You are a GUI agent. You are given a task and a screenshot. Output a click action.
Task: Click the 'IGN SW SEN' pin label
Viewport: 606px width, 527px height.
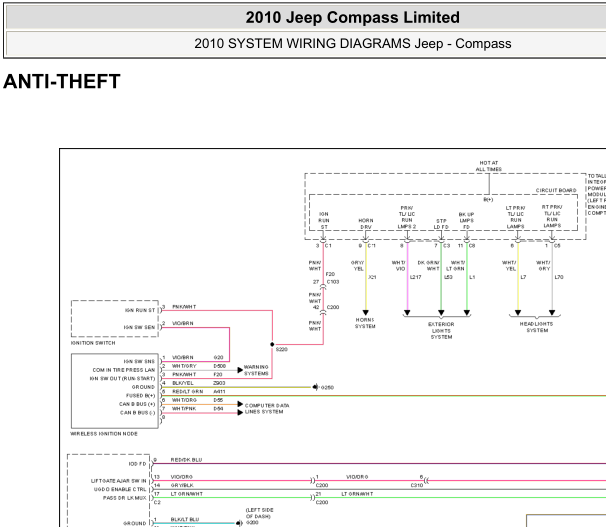coord(139,328)
